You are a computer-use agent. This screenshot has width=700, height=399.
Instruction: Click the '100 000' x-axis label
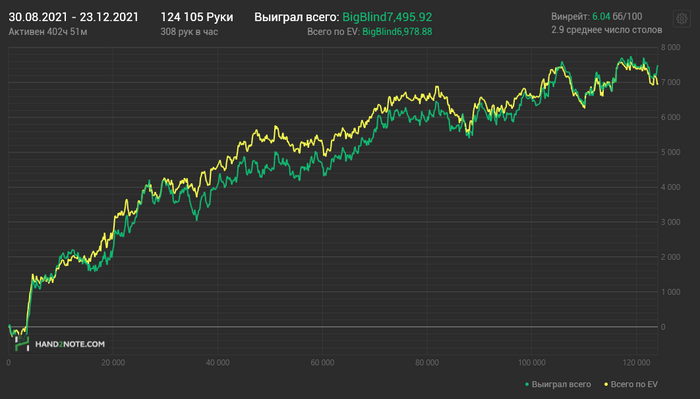point(532,362)
